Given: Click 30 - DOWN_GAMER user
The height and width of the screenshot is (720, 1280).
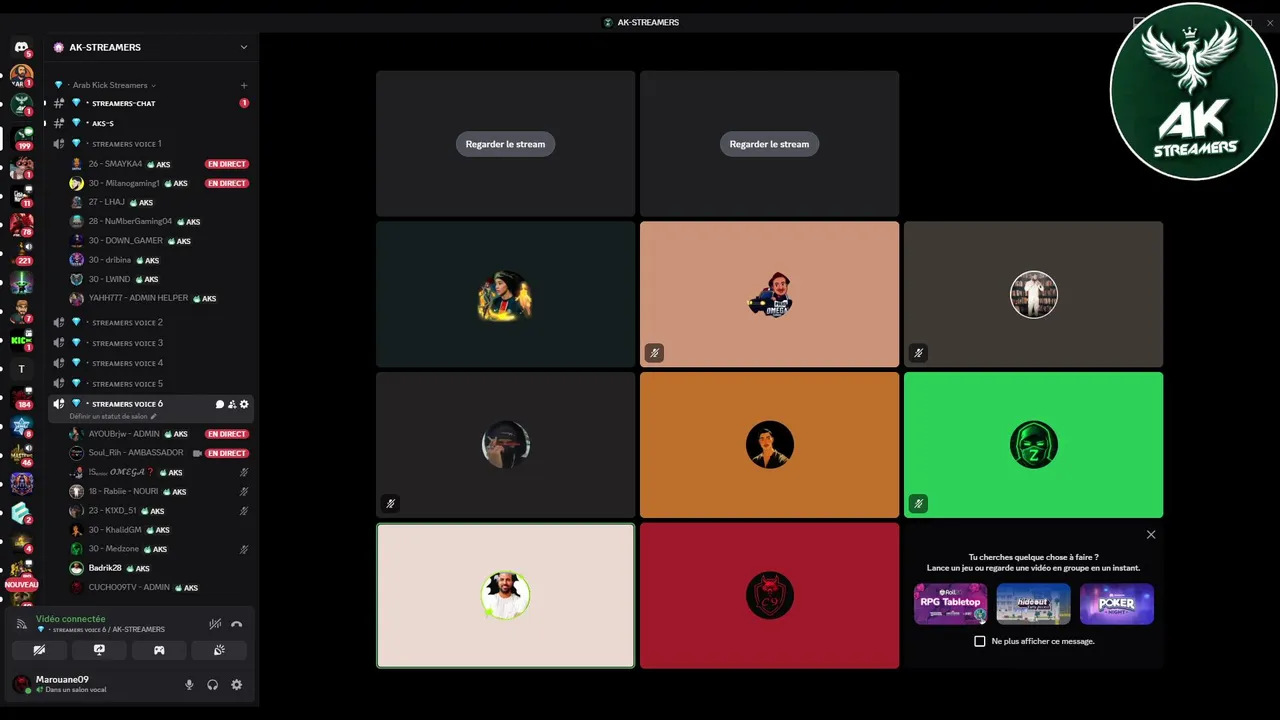Looking at the screenshot, I should (160, 241).
